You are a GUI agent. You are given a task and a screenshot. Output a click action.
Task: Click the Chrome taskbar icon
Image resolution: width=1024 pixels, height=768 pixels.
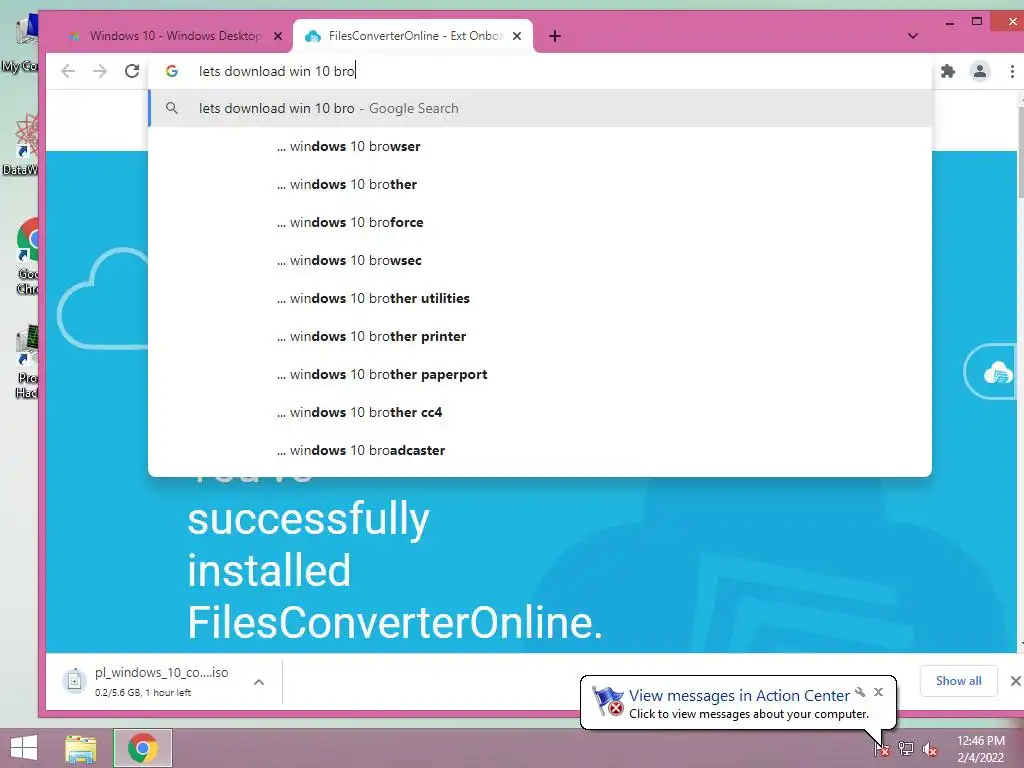coord(142,748)
